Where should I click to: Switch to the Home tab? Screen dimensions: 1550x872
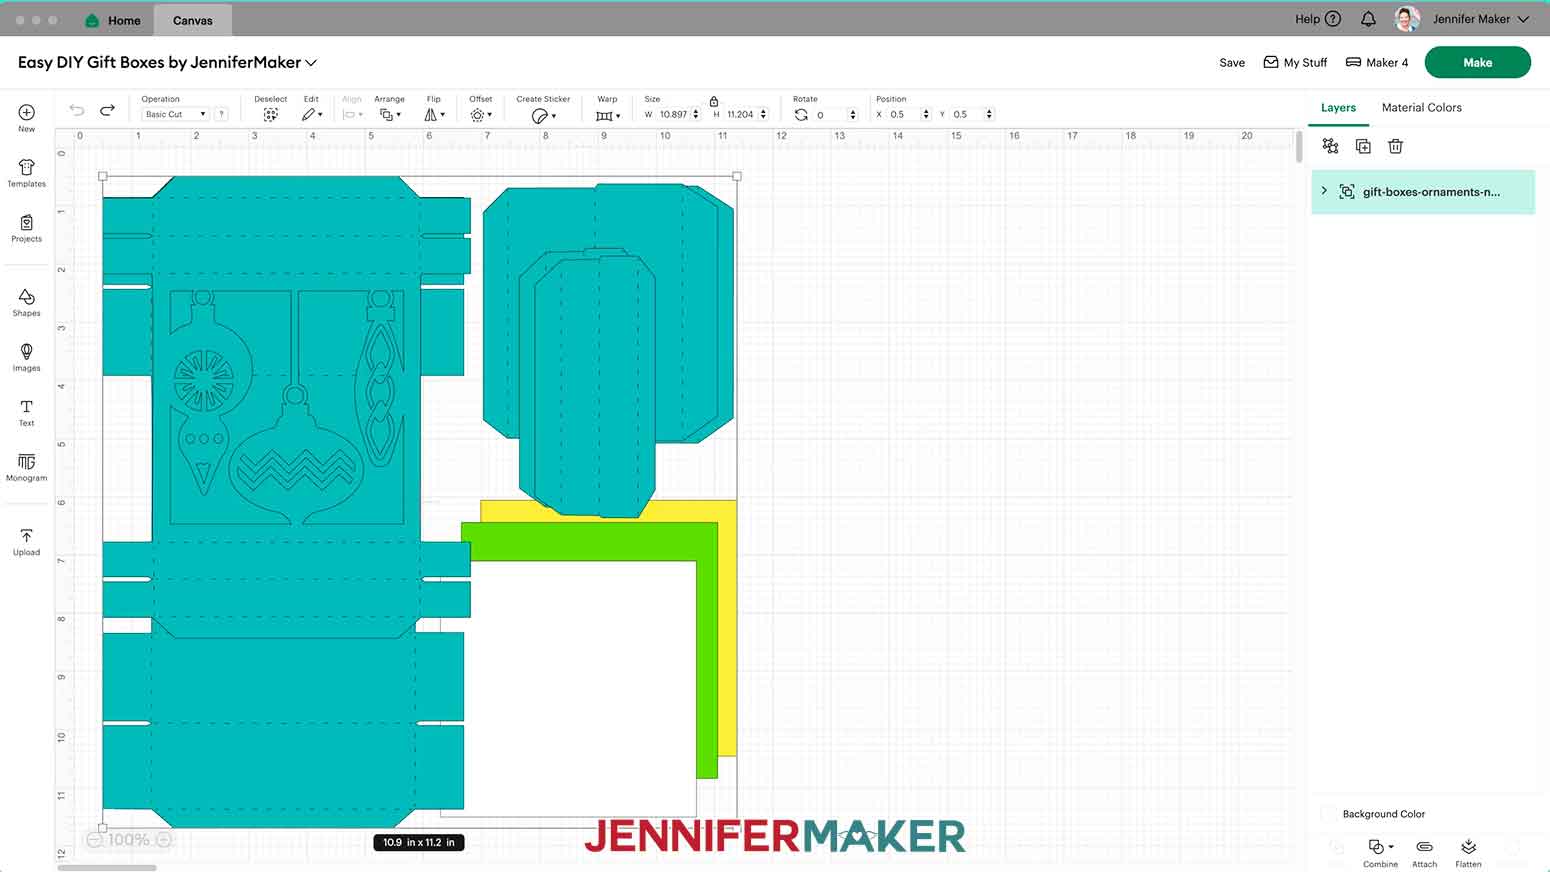[113, 20]
